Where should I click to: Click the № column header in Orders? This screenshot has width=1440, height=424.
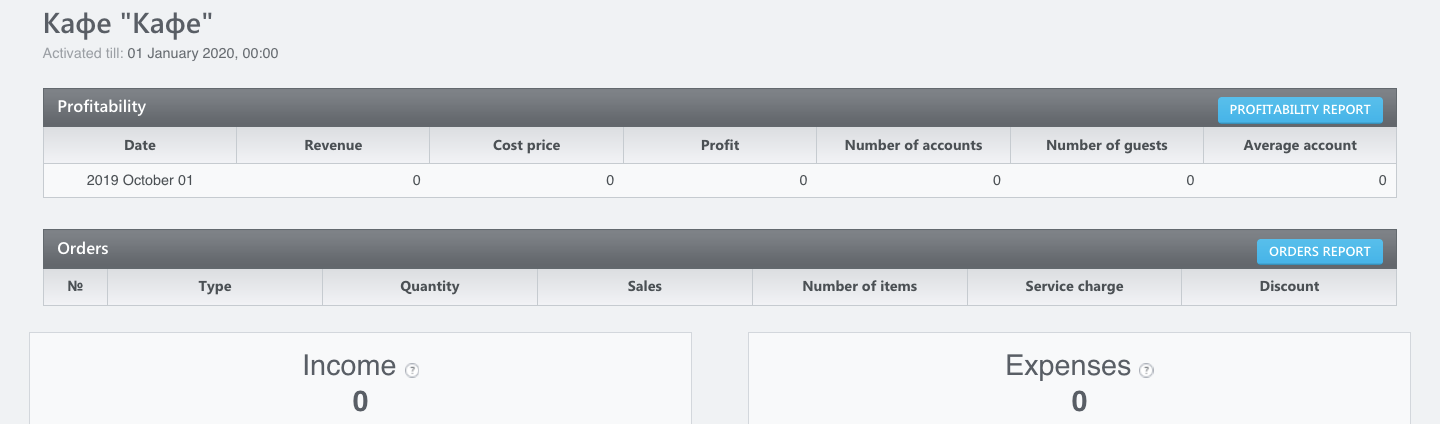(75, 286)
